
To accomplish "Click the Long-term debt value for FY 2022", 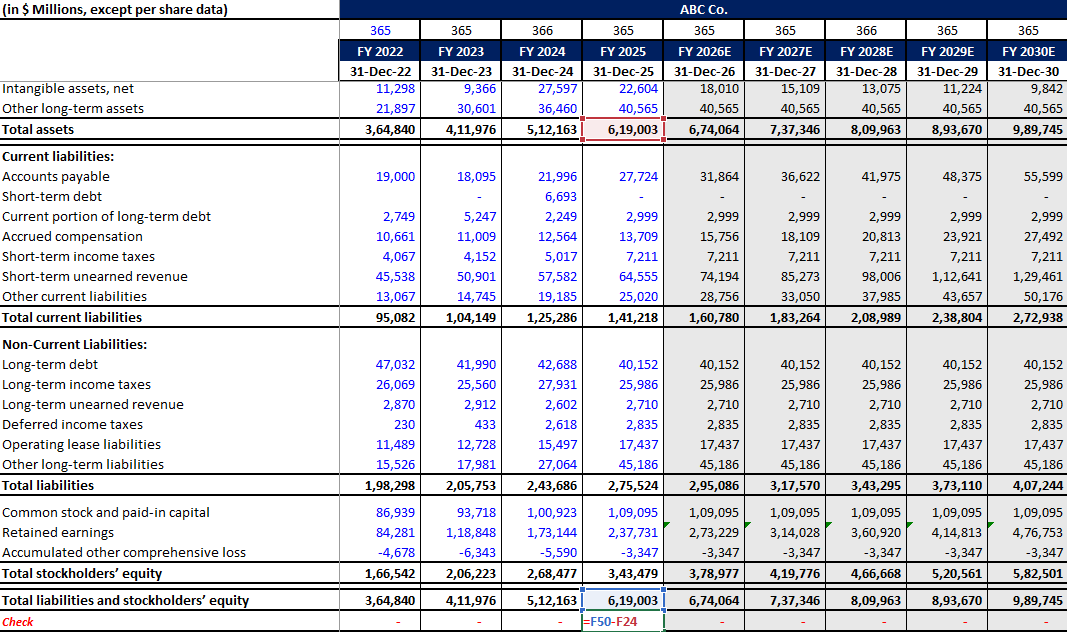I will click(380, 364).
